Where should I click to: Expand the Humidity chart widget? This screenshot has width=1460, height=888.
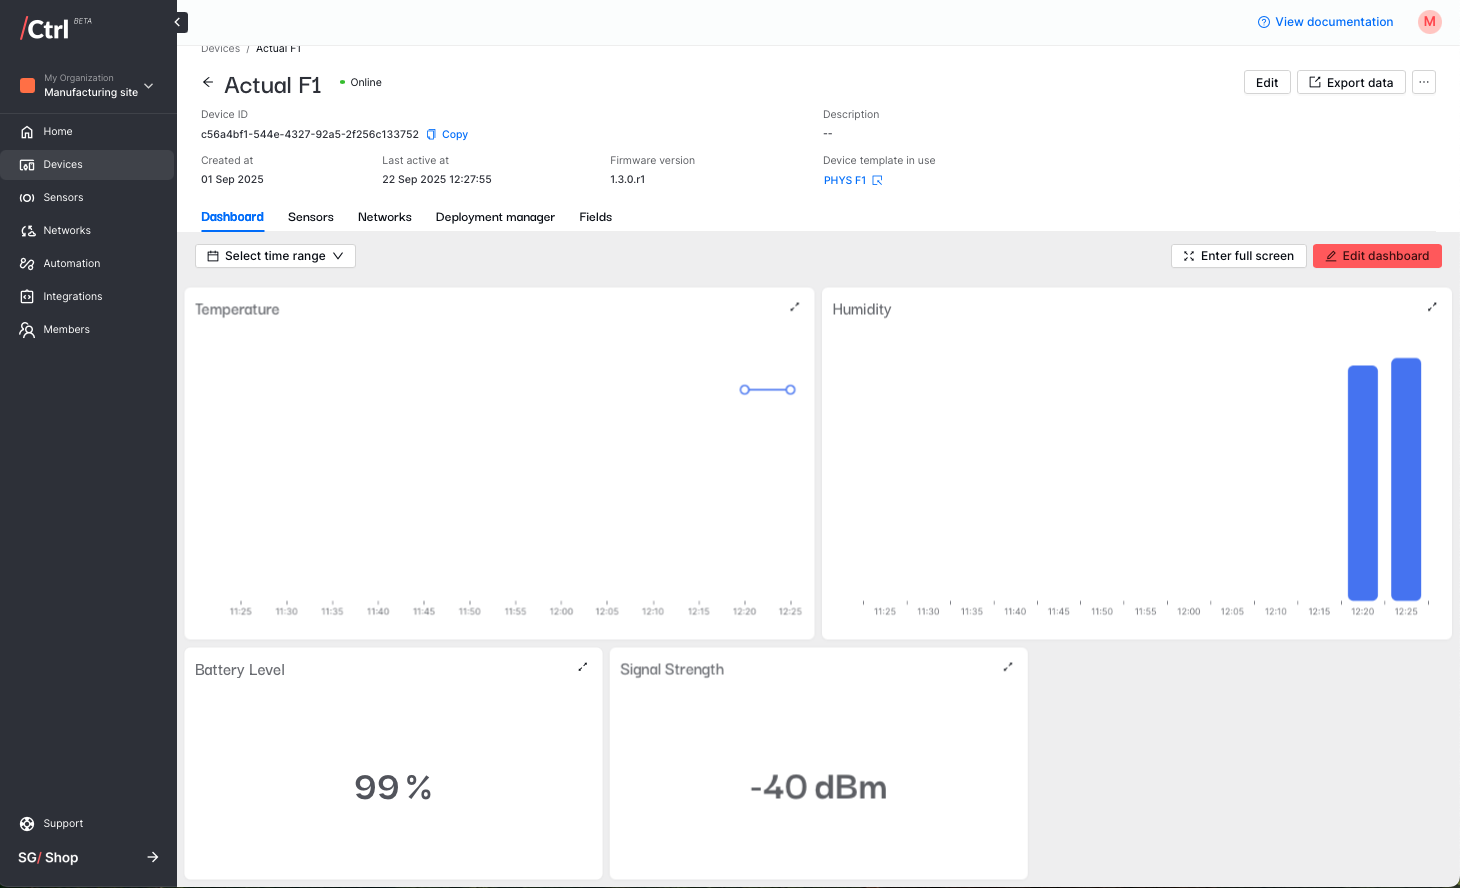point(1431,308)
